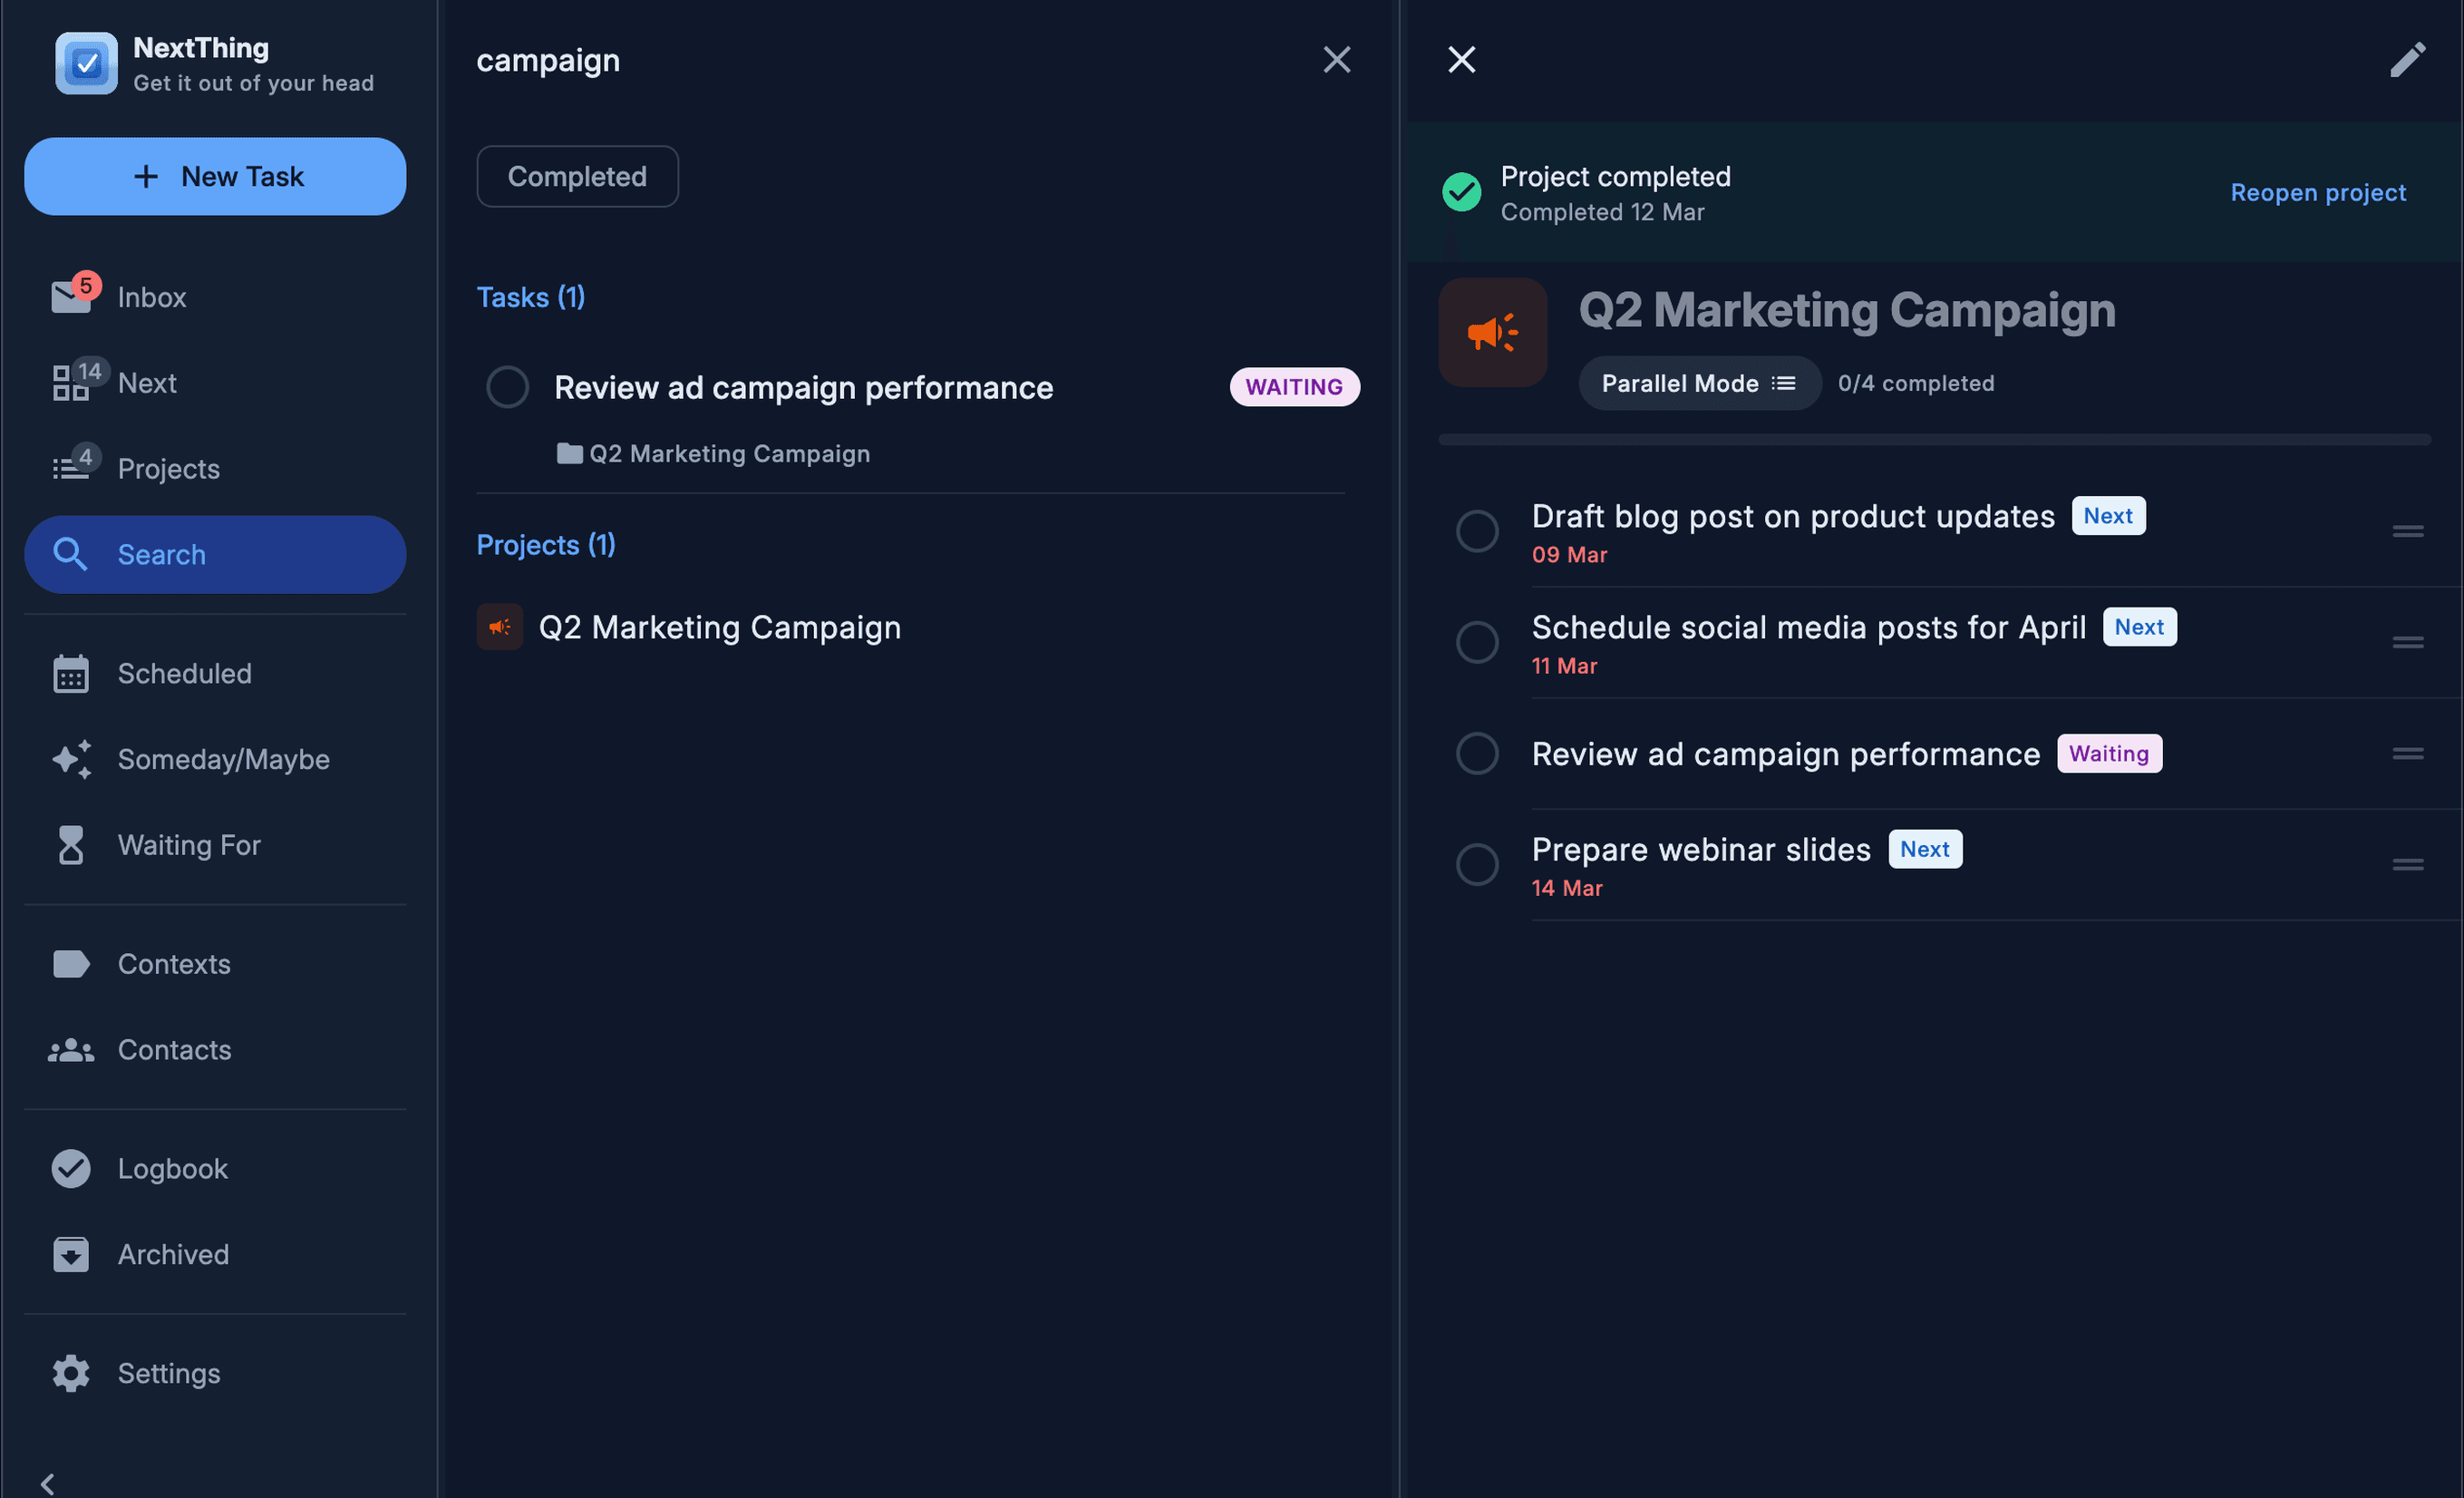Image resolution: width=2464 pixels, height=1498 pixels.
Task: Remove the Completed filter chip
Action: coord(577,176)
